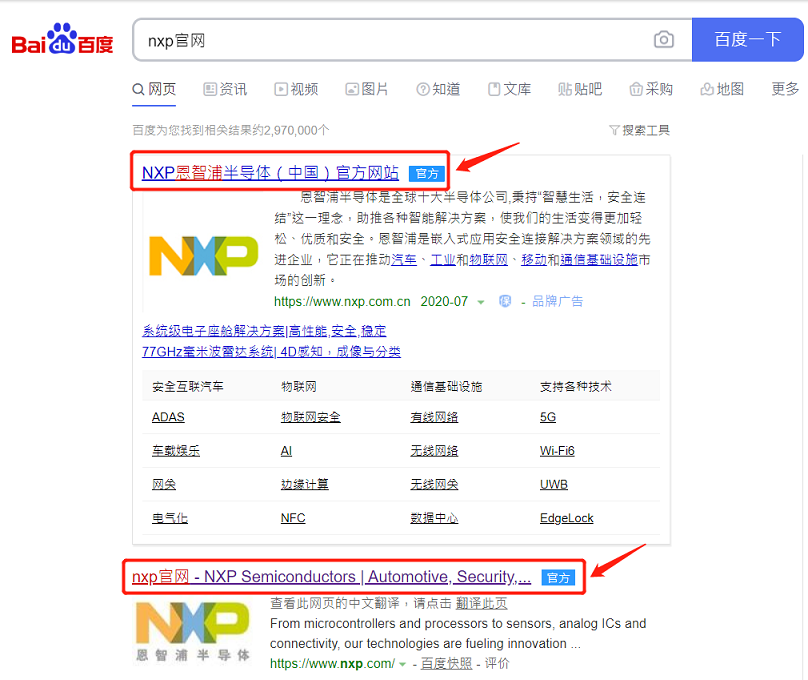Open the ADAS link

[168, 417]
